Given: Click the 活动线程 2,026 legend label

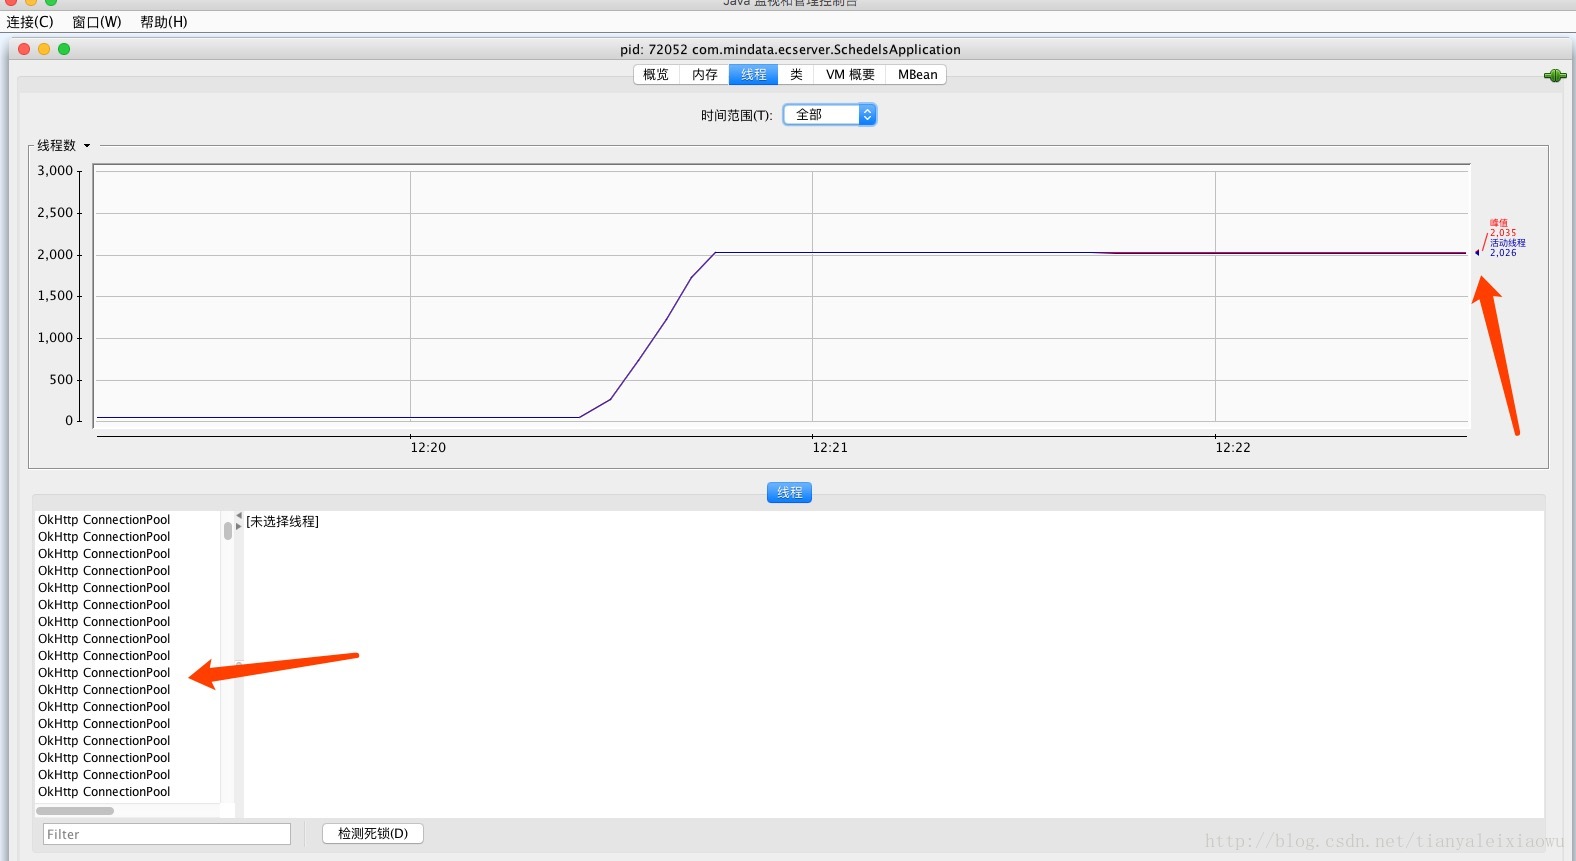Looking at the screenshot, I should [x=1507, y=248].
